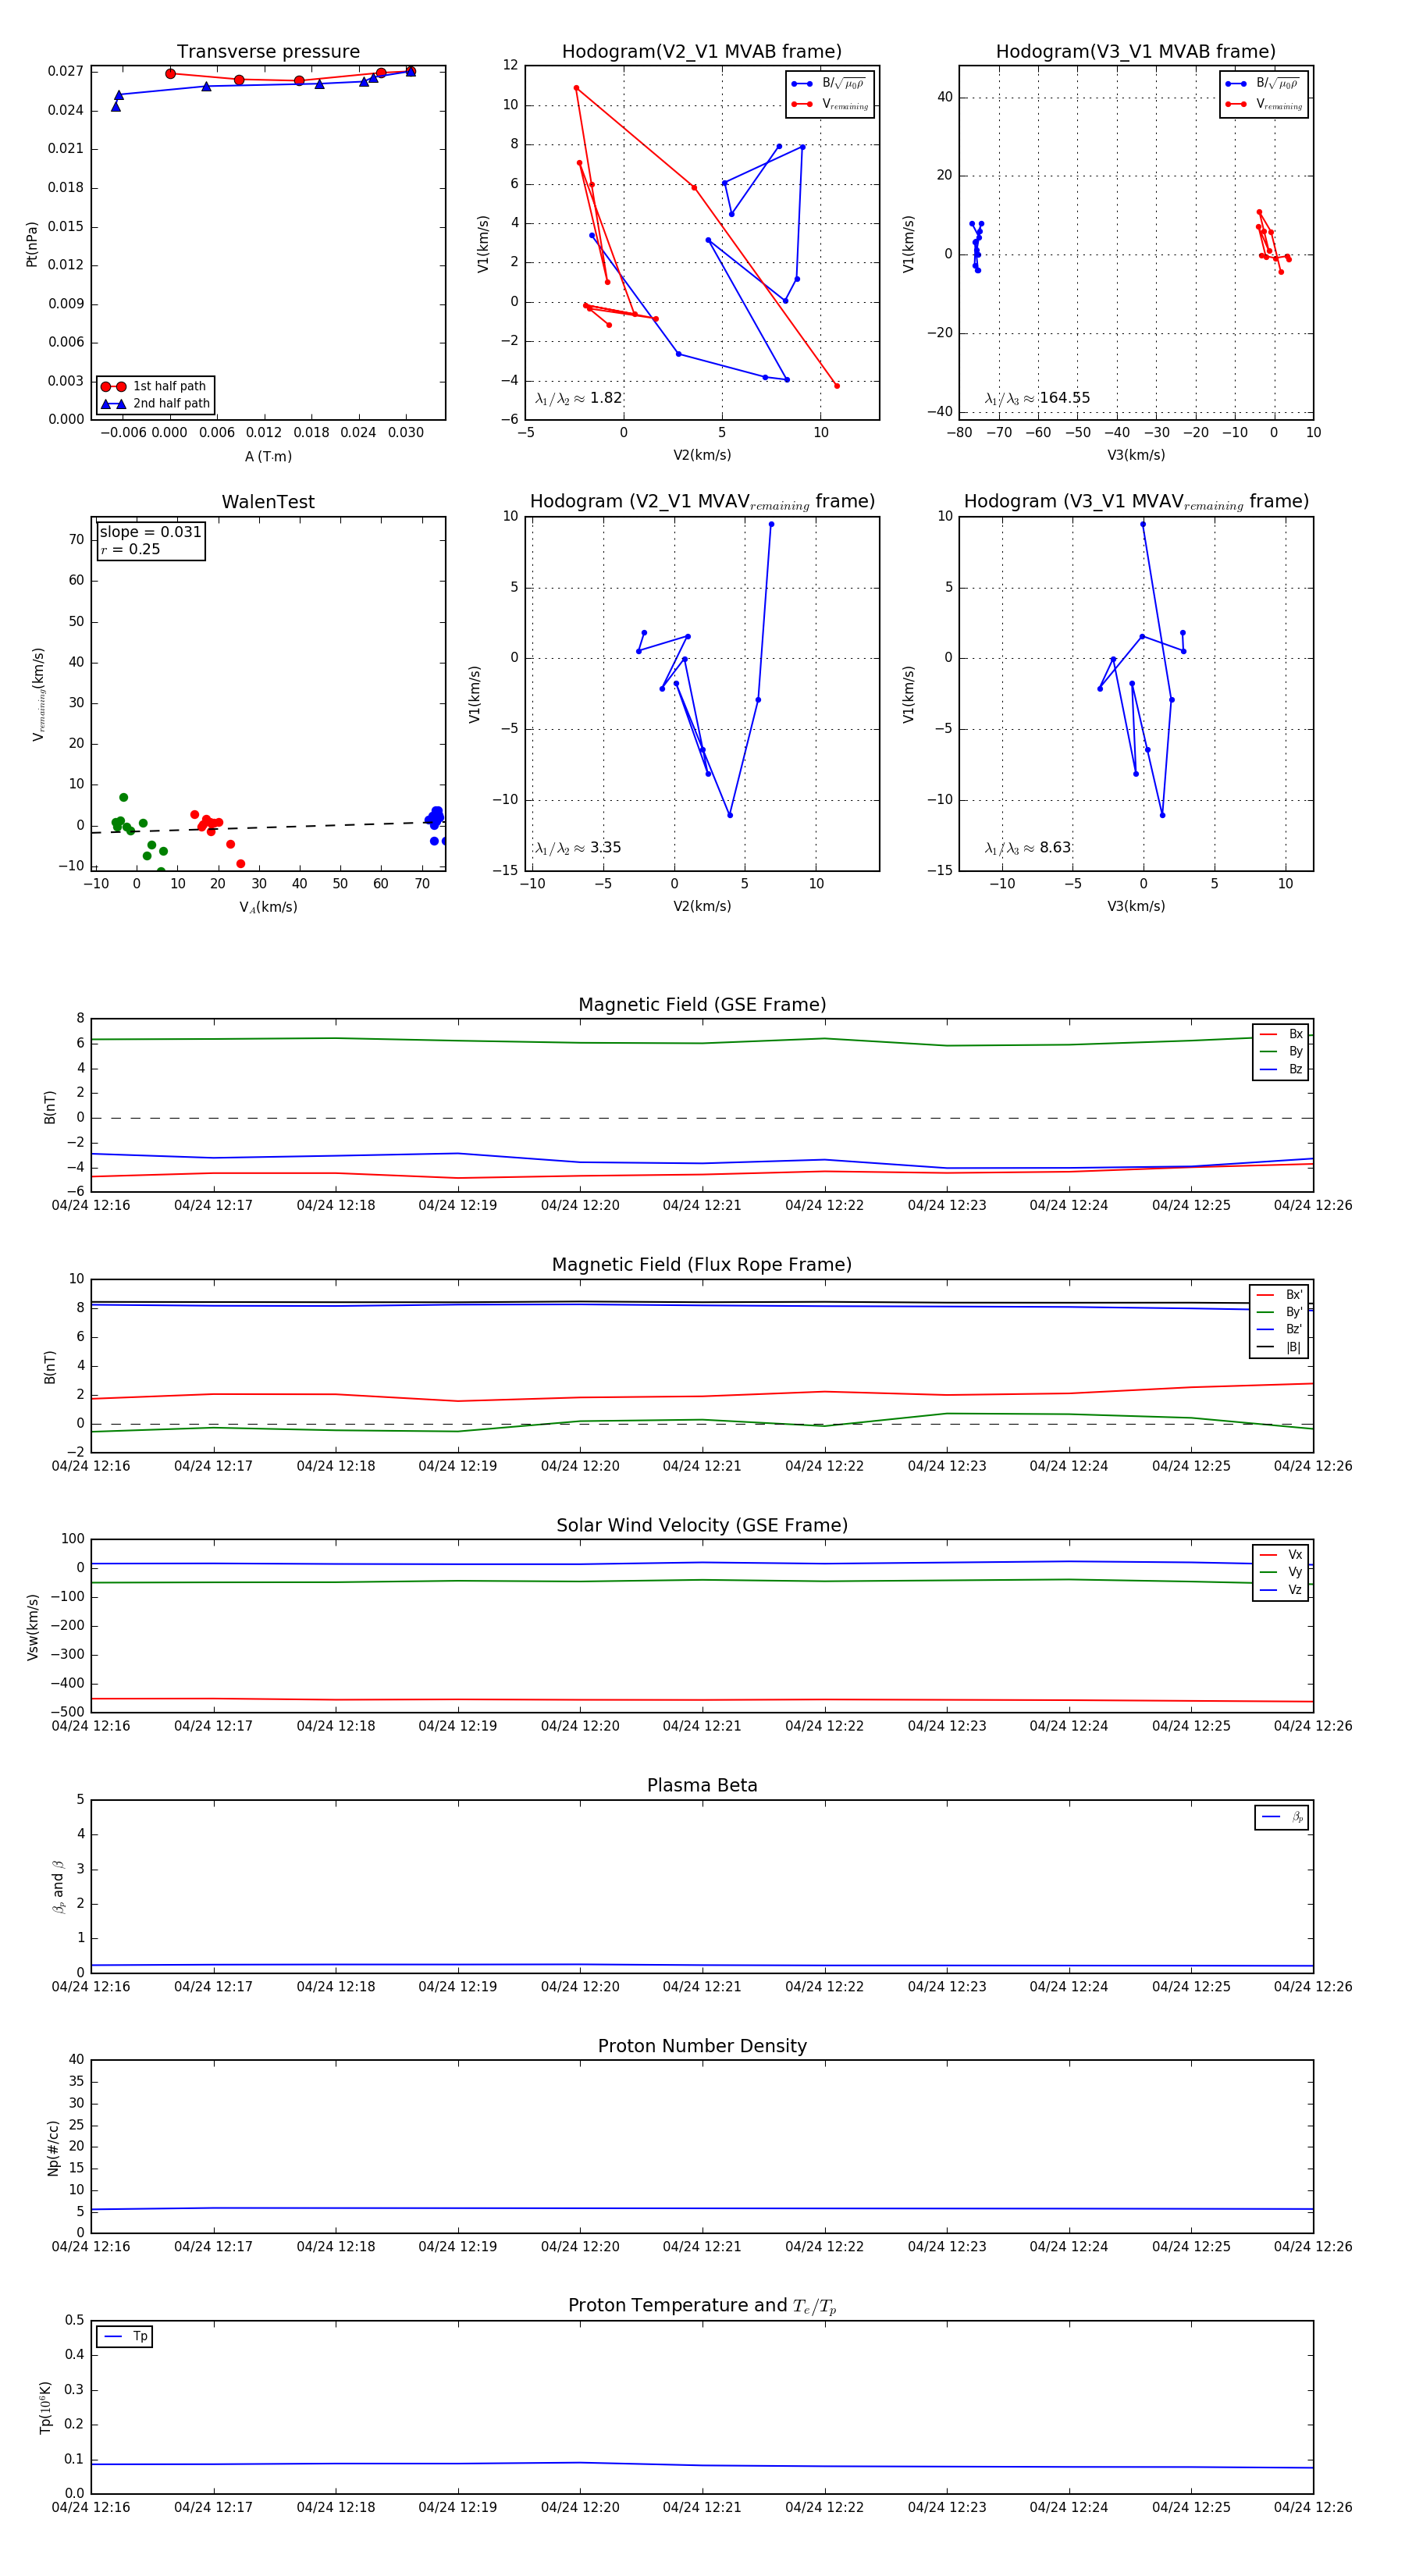Click the '1st half path' legend entry
The height and width of the screenshot is (2576, 1405).
pyautogui.click(x=155, y=386)
